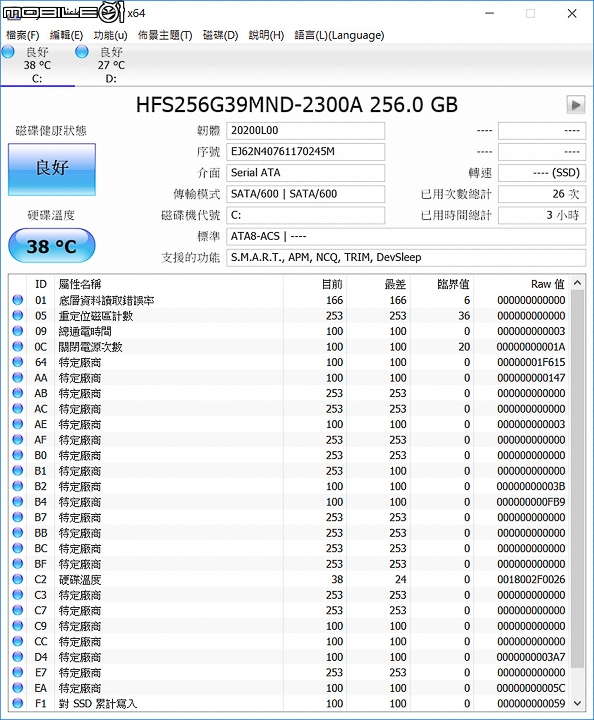594x720 pixels.
Task: Click the 屬性名稱 column header
Action: (x=169, y=284)
